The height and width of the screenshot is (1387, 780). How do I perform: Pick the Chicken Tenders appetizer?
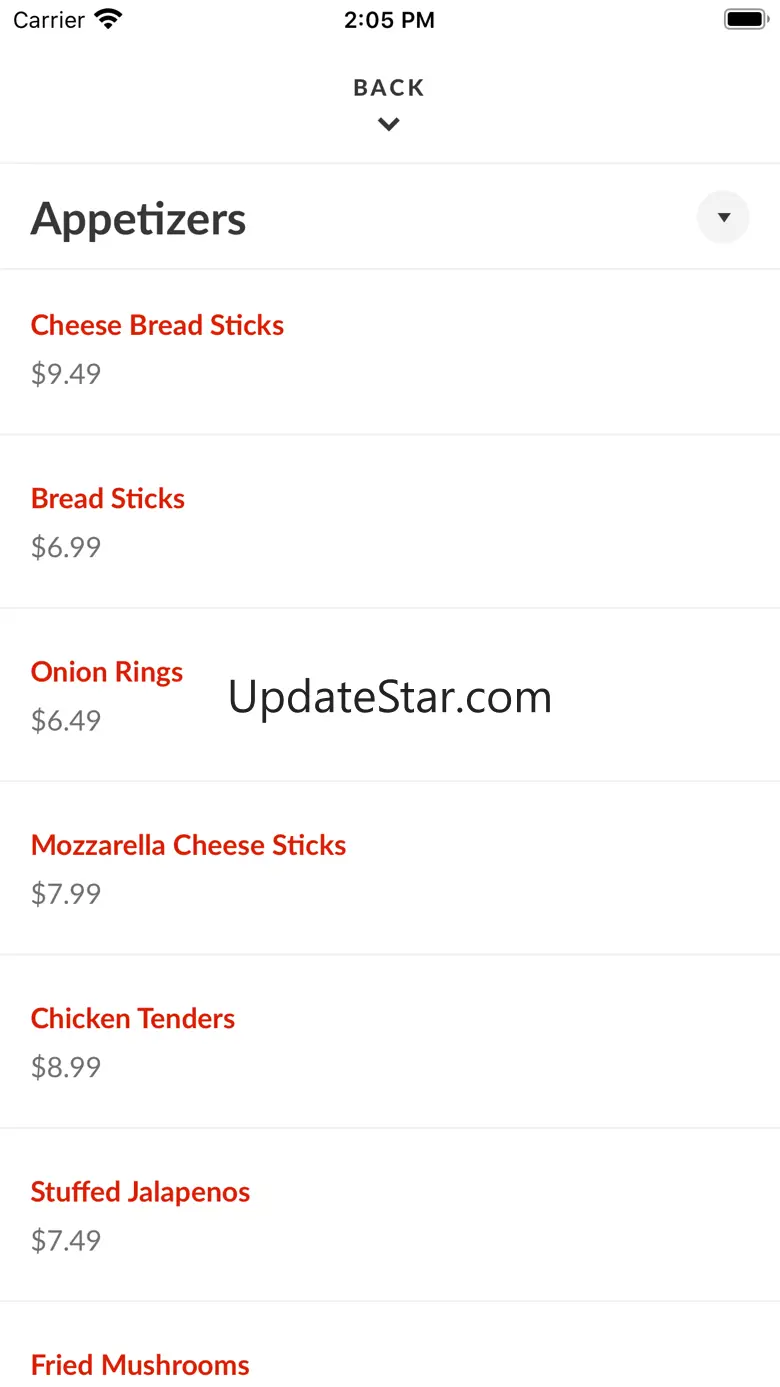pyautogui.click(x=133, y=1018)
